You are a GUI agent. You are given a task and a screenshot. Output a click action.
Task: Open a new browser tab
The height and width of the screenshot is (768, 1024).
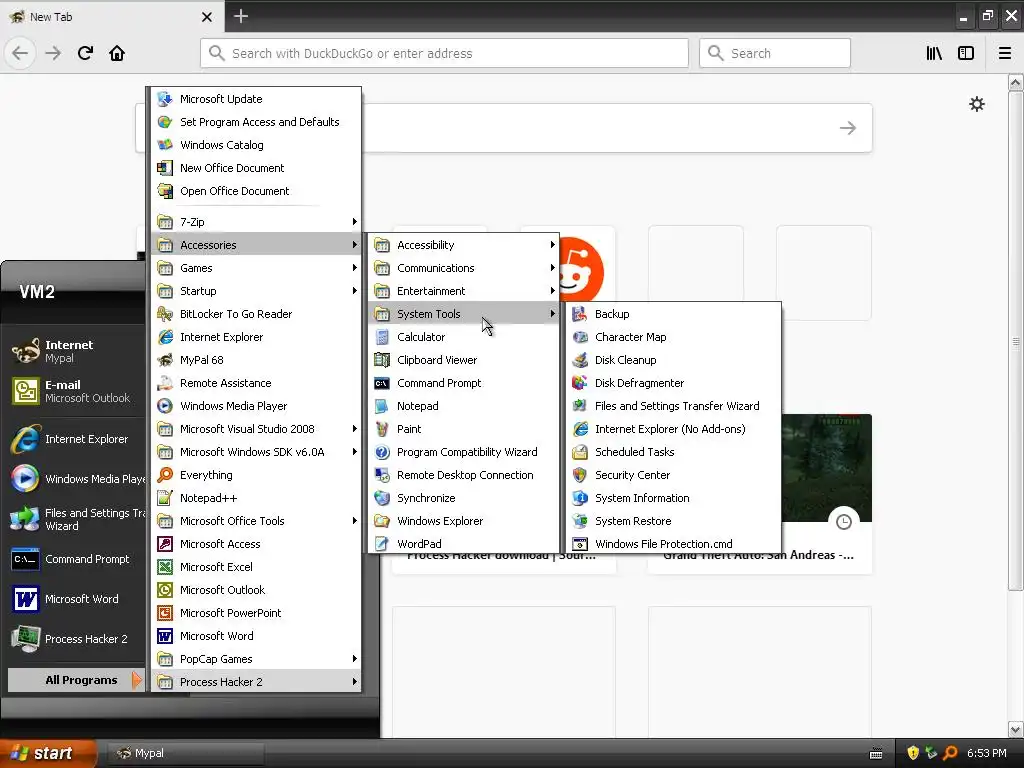tap(240, 16)
